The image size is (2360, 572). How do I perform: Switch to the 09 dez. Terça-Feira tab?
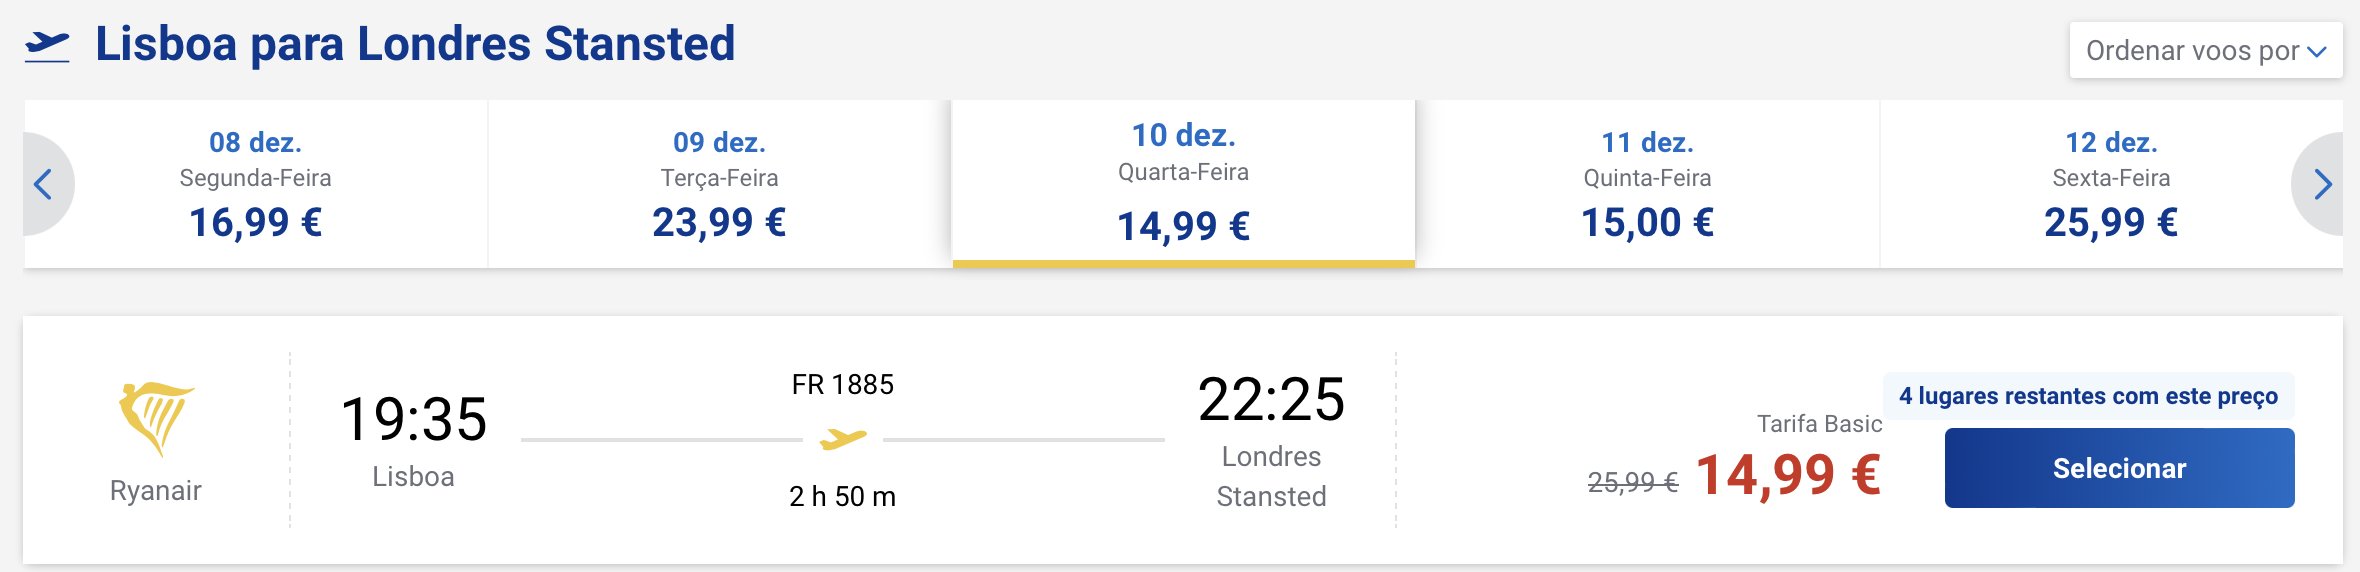click(719, 184)
